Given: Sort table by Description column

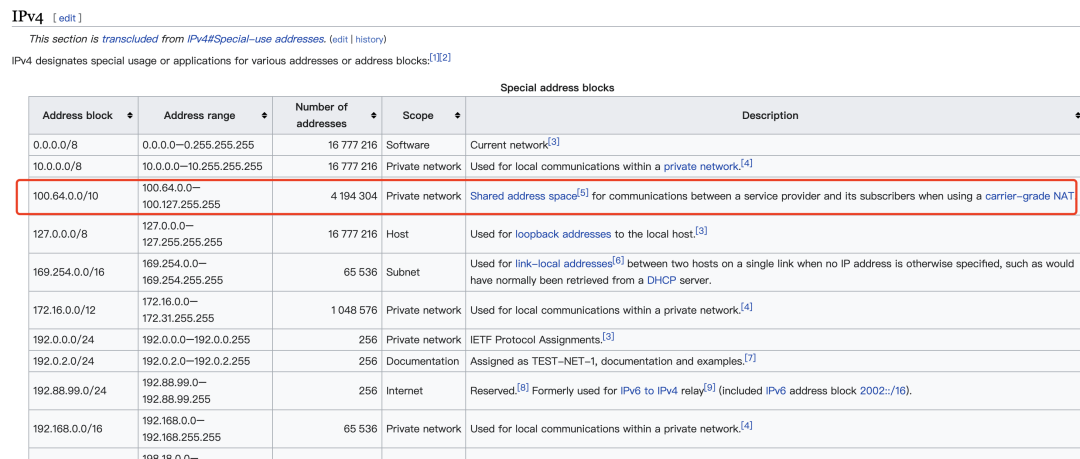Looking at the screenshot, I should click(x=1076, y=116).
